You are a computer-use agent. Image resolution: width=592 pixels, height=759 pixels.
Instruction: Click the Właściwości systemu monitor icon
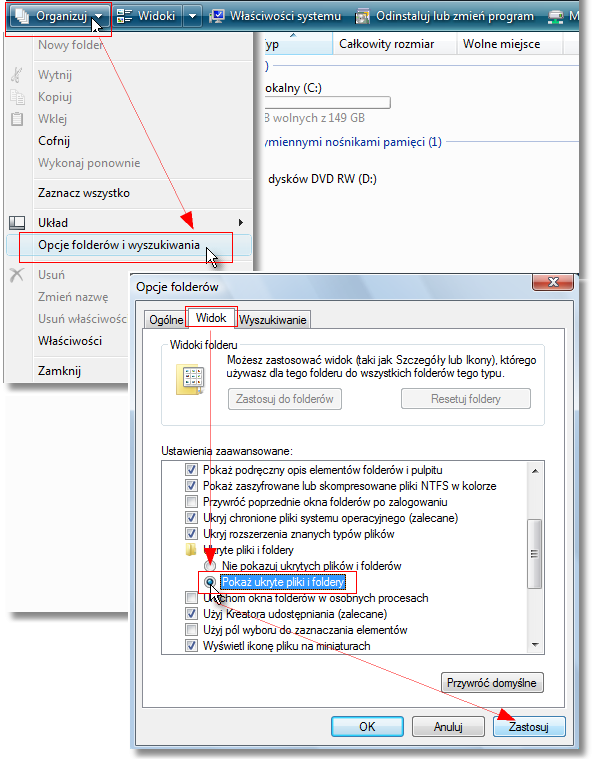[216, 16]
